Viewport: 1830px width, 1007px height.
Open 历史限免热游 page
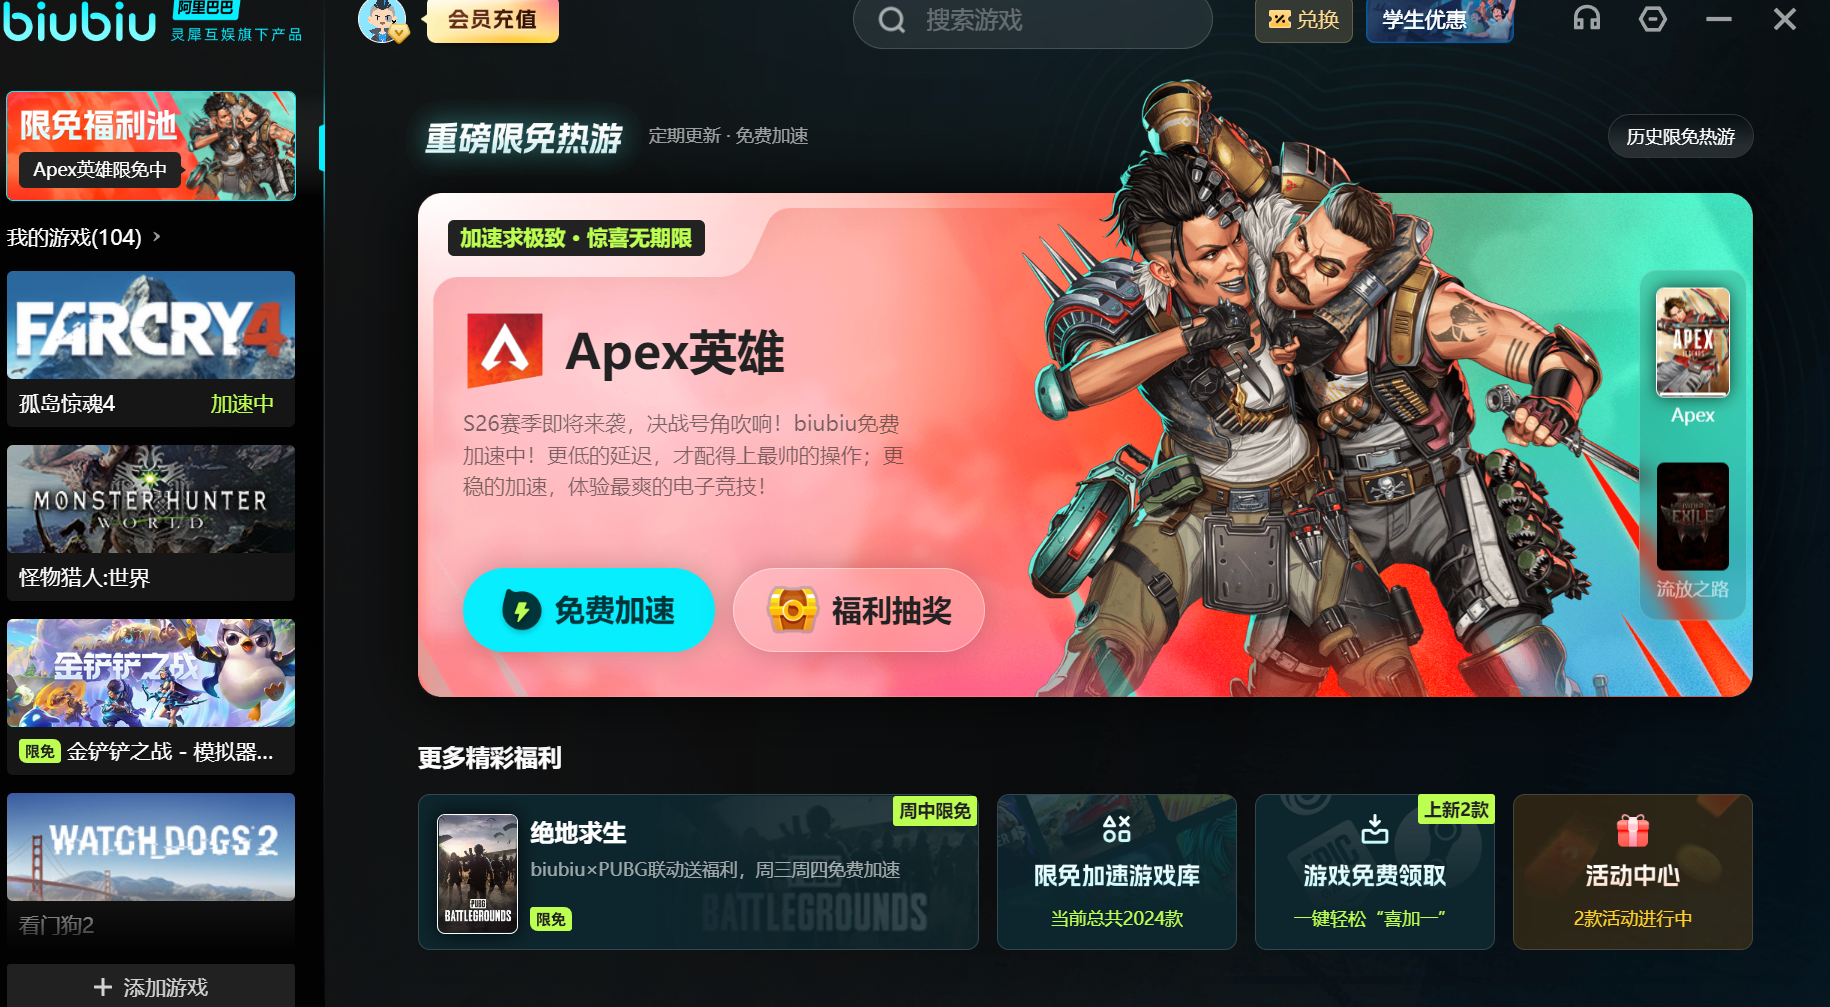(x=1681, y=137)
